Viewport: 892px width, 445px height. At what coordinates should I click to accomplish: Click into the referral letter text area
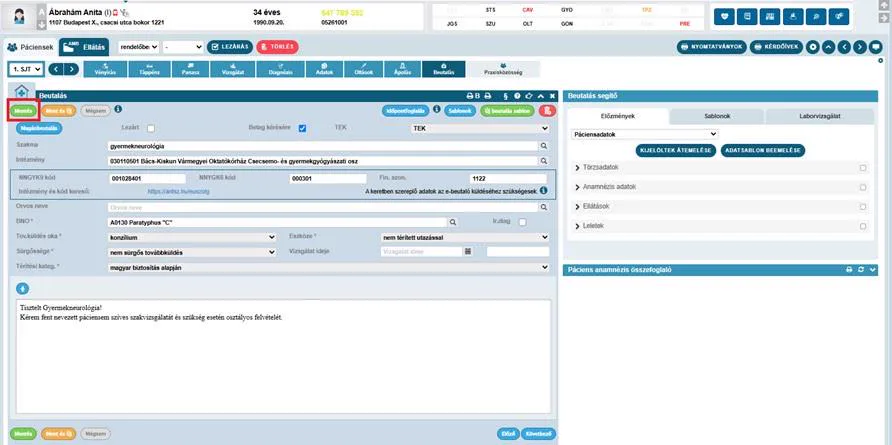point(283,356)
